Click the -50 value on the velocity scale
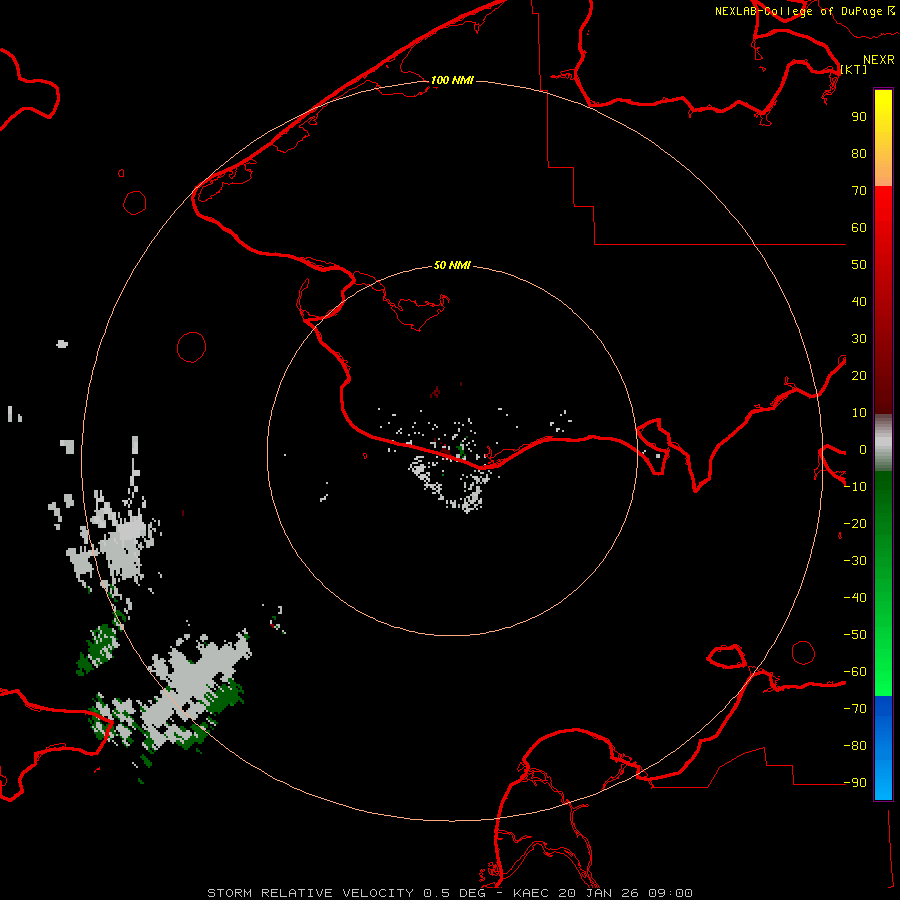 pos(855,635)
